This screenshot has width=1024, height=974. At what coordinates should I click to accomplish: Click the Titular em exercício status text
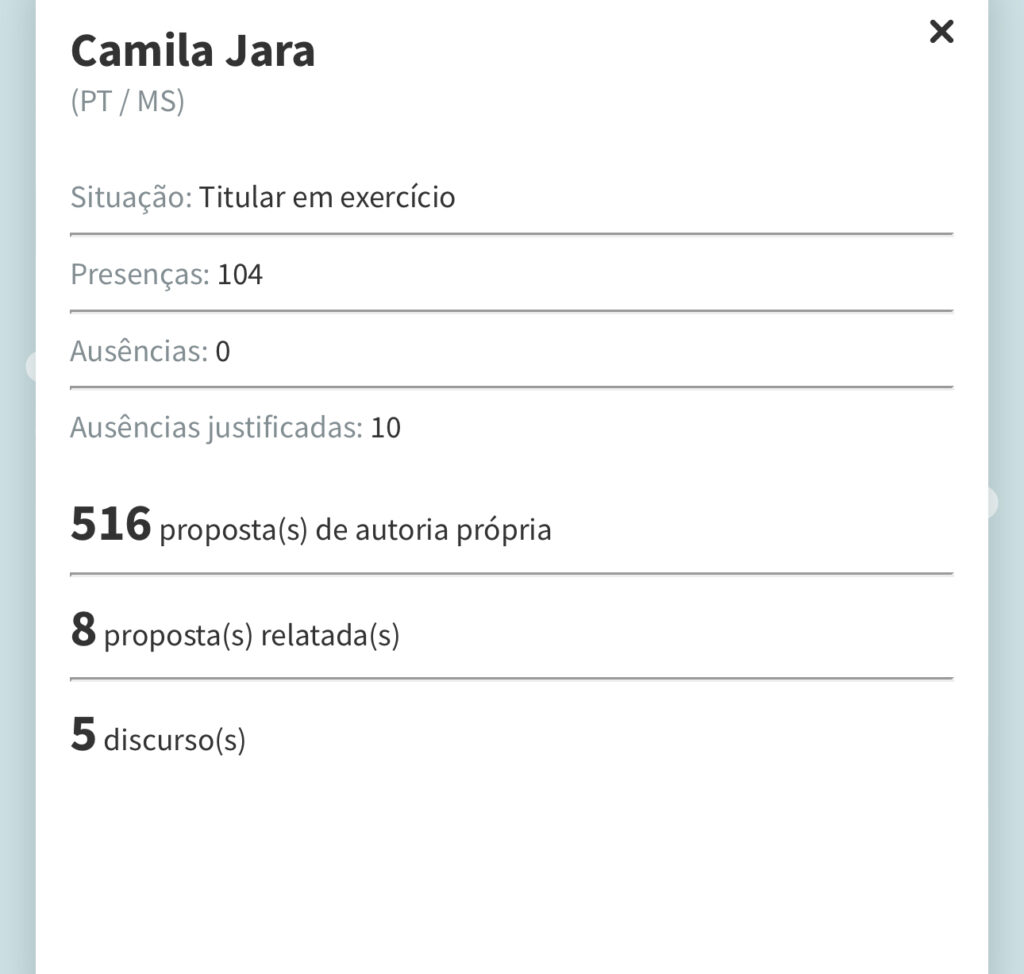(327, 197)
